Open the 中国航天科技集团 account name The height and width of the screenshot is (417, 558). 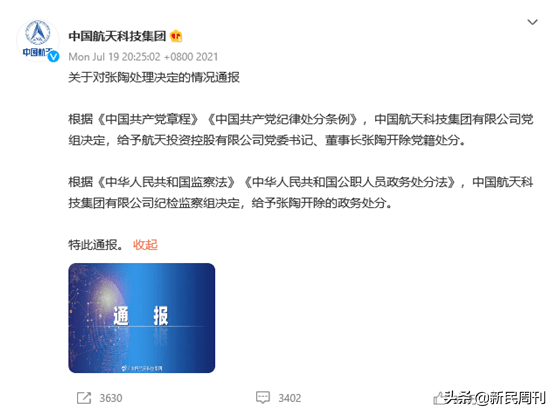pyautogui.click(x=117, y=36)
